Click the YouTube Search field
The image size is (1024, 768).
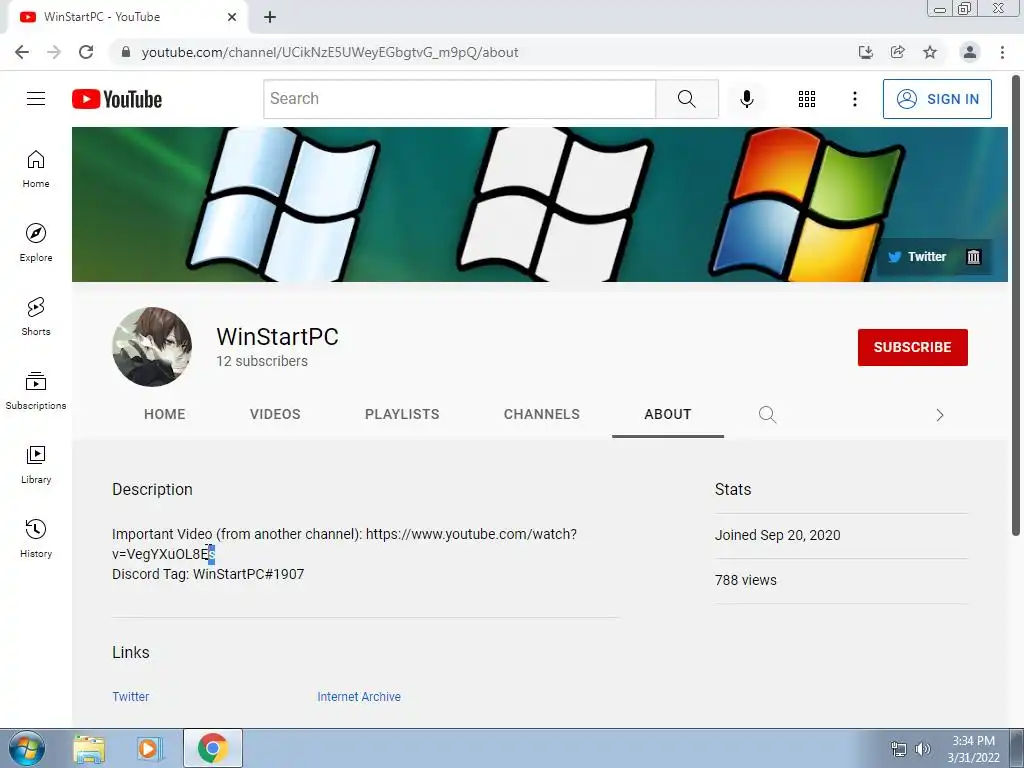[x=460, y=99]
